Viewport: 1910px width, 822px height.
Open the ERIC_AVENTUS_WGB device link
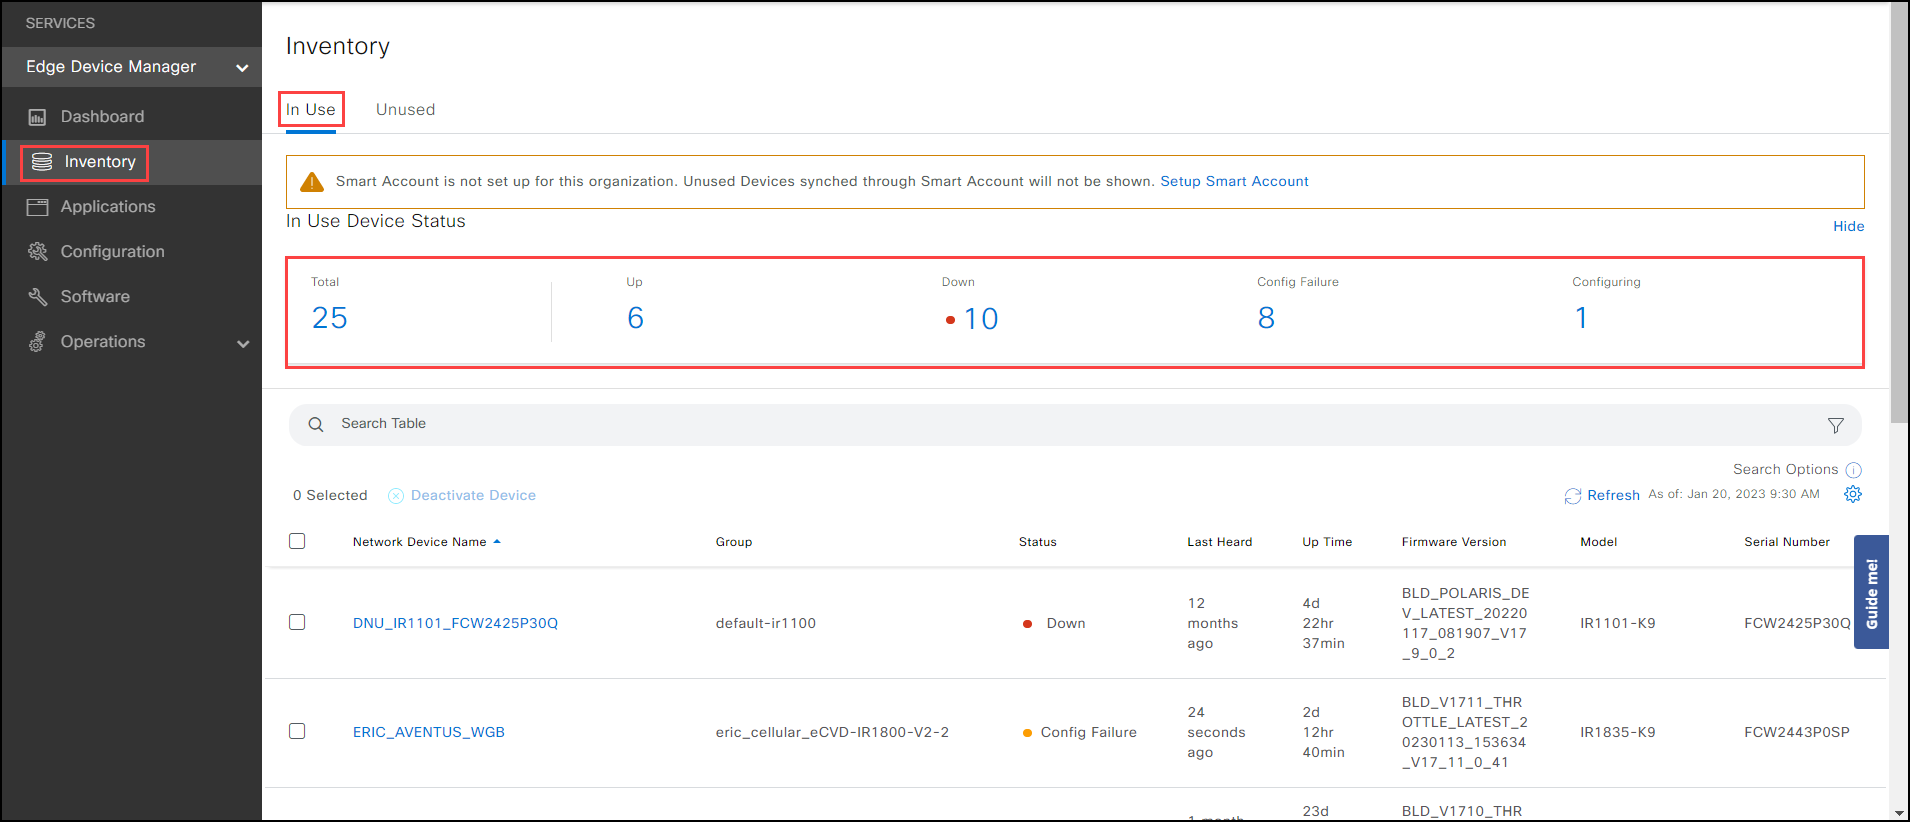point(428,733)
